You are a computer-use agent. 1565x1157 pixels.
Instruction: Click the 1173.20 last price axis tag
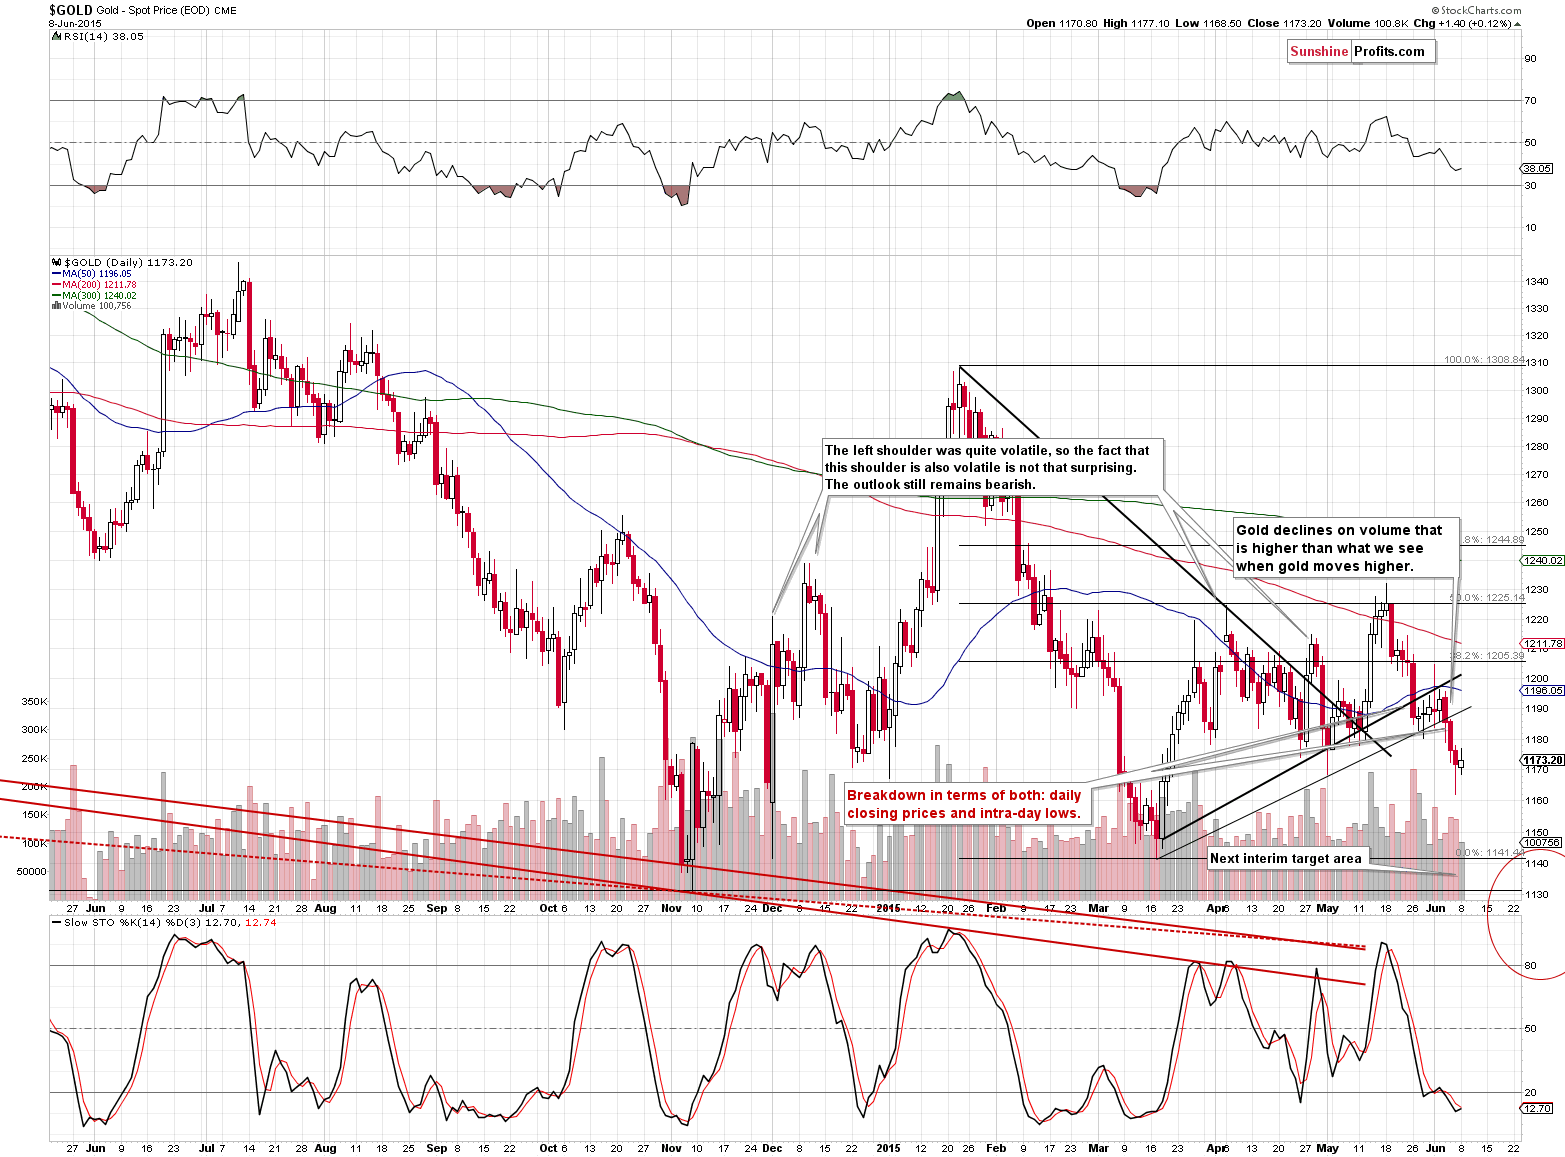[1543, 760]
